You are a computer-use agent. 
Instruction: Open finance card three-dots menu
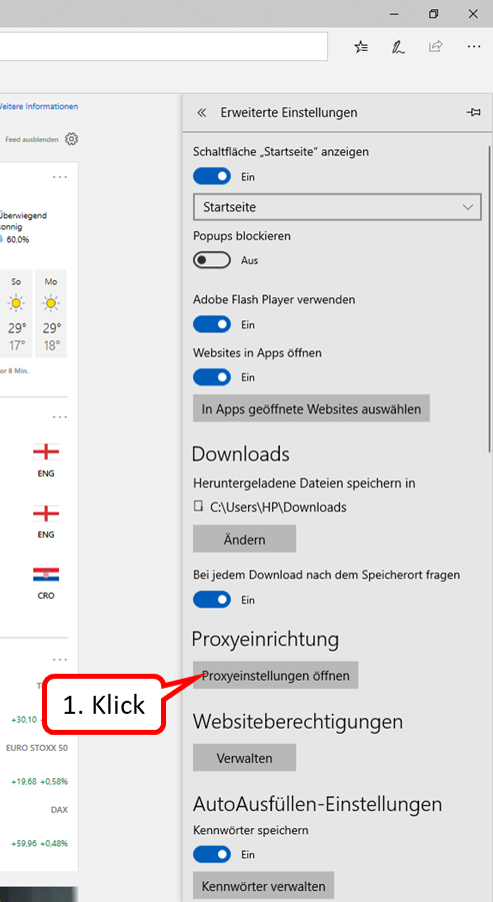click(60, 659)
